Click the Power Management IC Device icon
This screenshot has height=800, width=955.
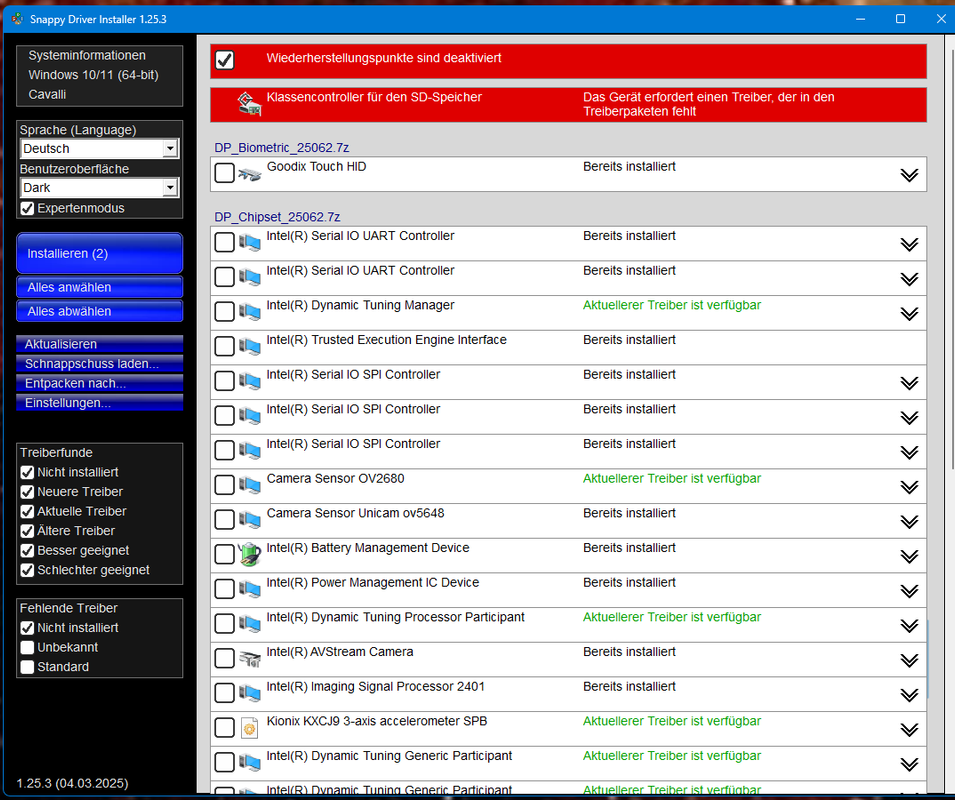point(249,589)
